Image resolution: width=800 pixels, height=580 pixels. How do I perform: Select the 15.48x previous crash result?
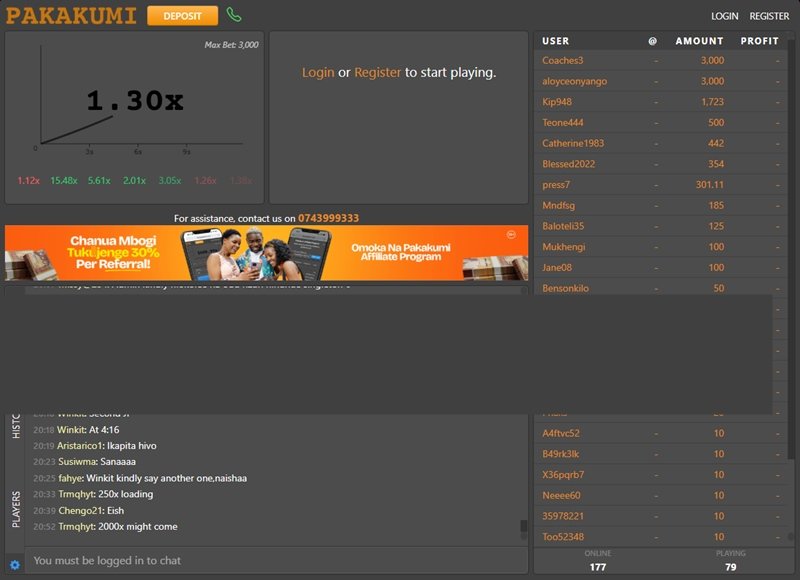tap(64, 181)
